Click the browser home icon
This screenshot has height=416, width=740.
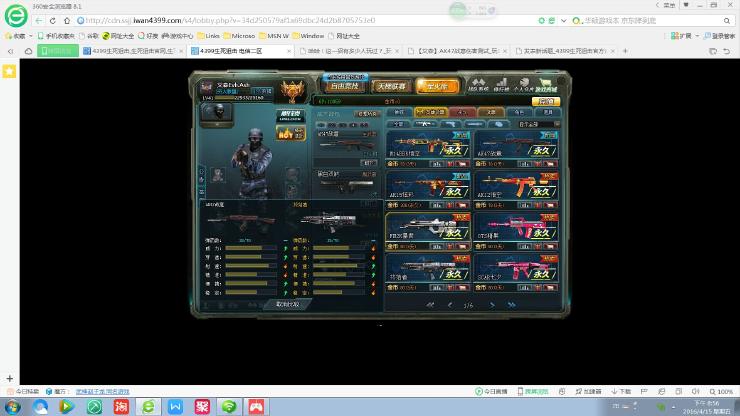tap(67, 21)
